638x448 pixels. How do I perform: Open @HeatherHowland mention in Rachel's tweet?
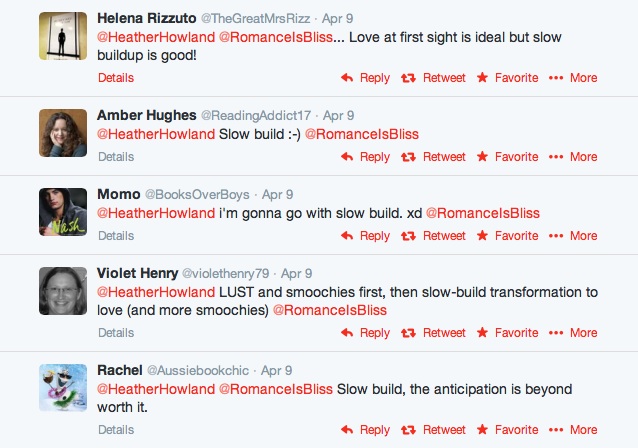pos(155,388)
